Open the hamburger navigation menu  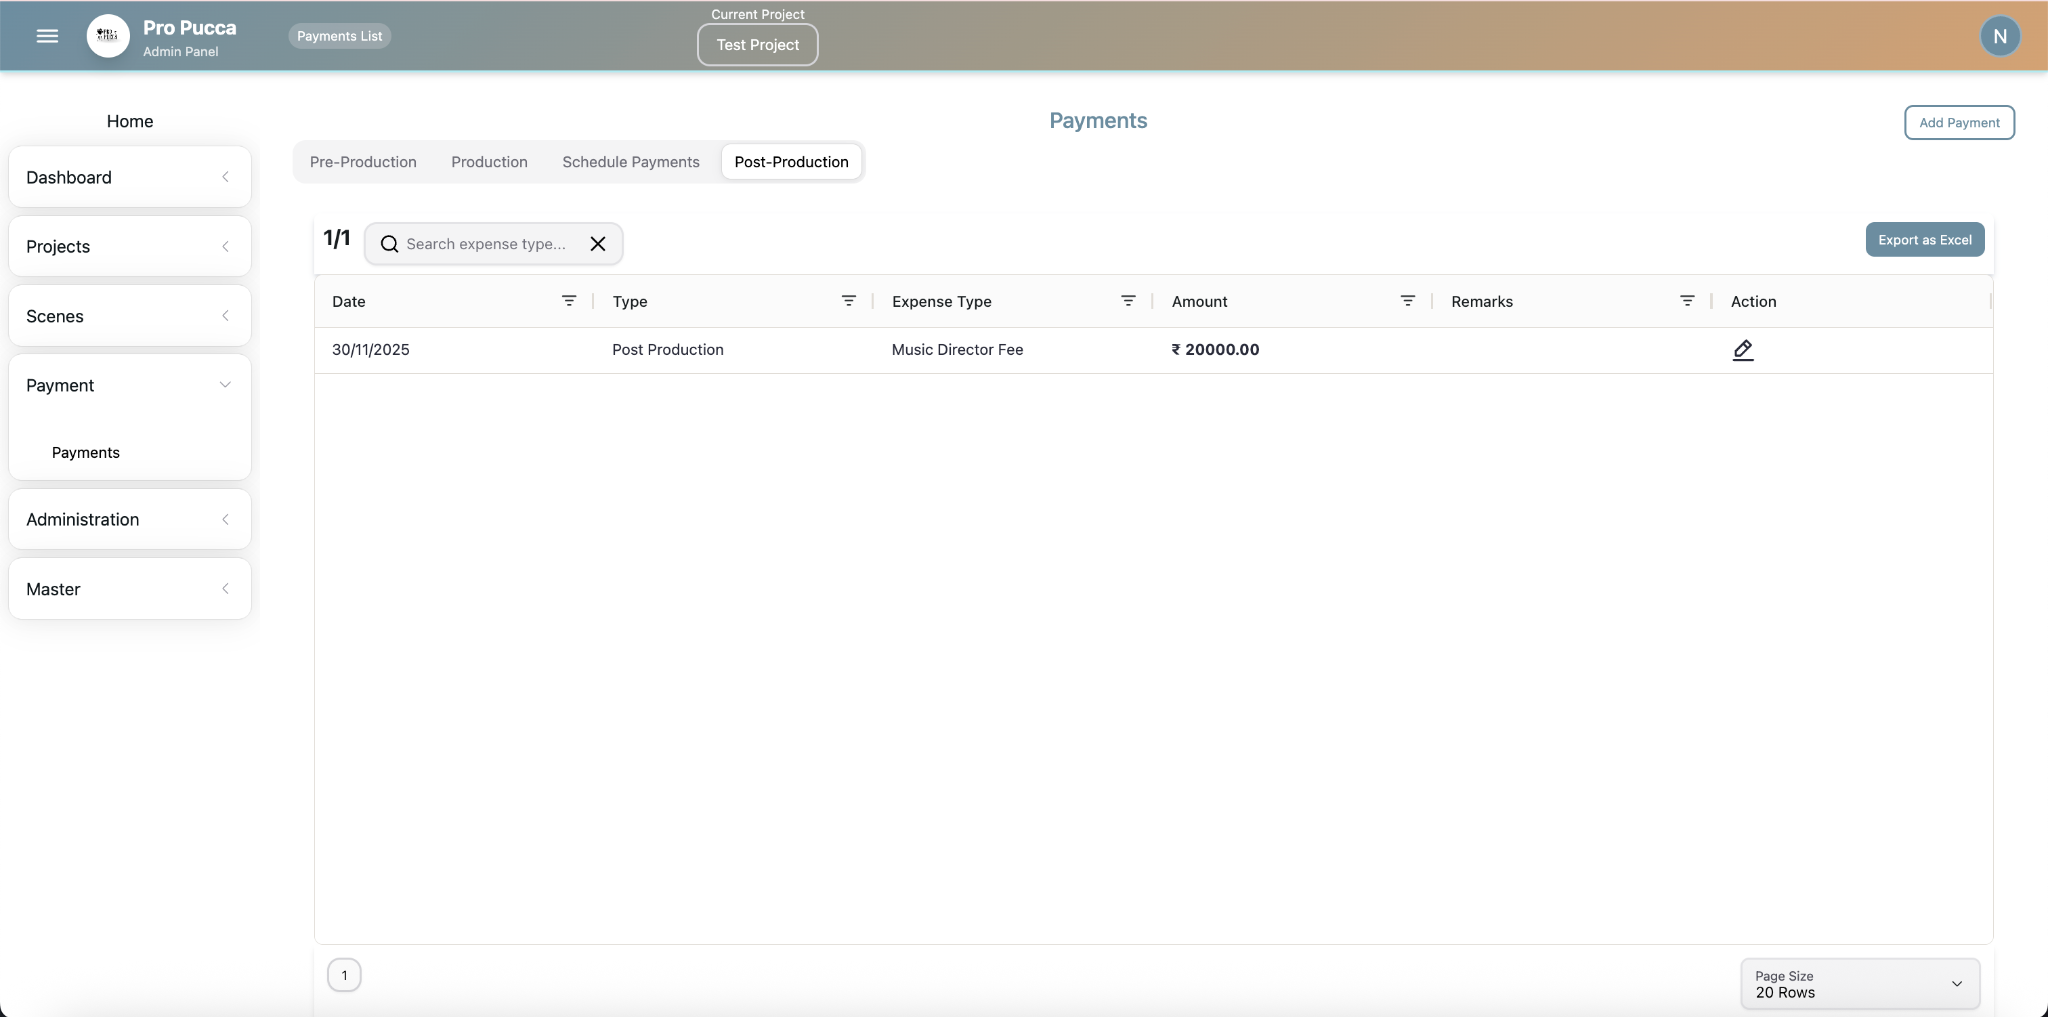click(47, 36)
